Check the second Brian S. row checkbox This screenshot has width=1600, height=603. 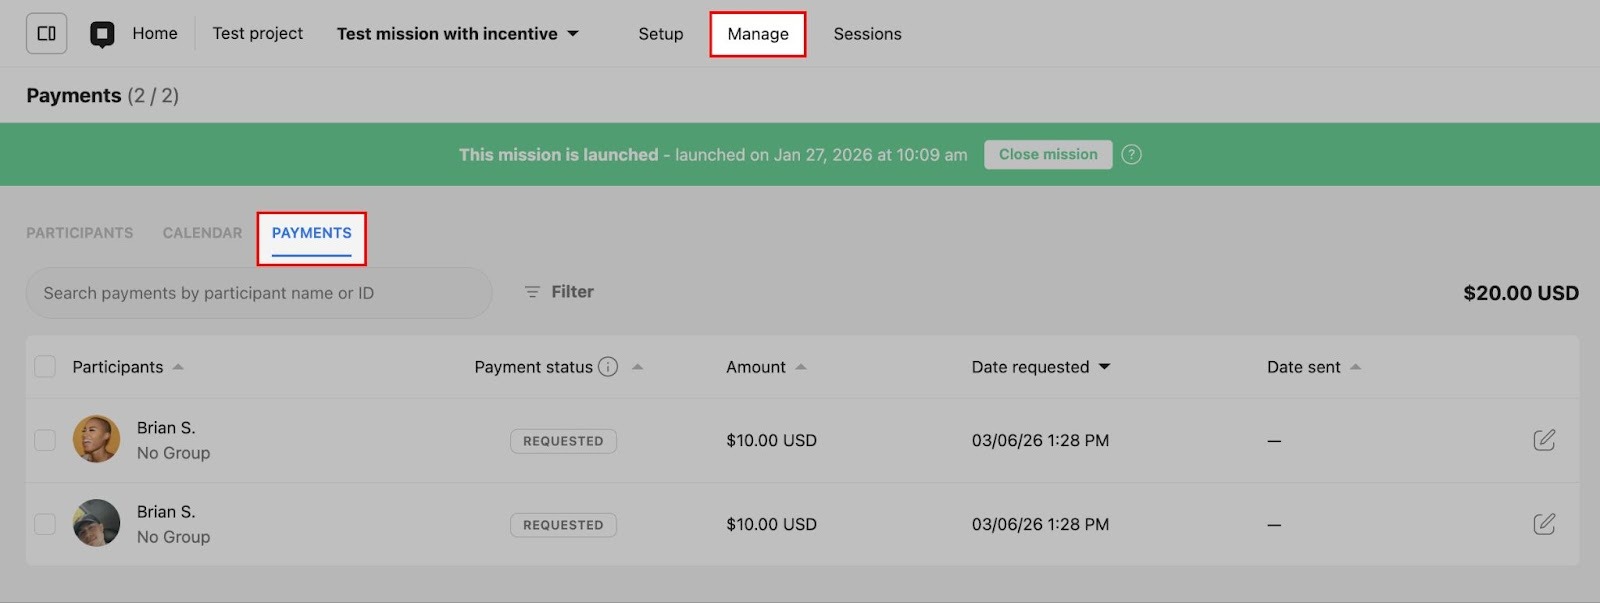point(45,524)
